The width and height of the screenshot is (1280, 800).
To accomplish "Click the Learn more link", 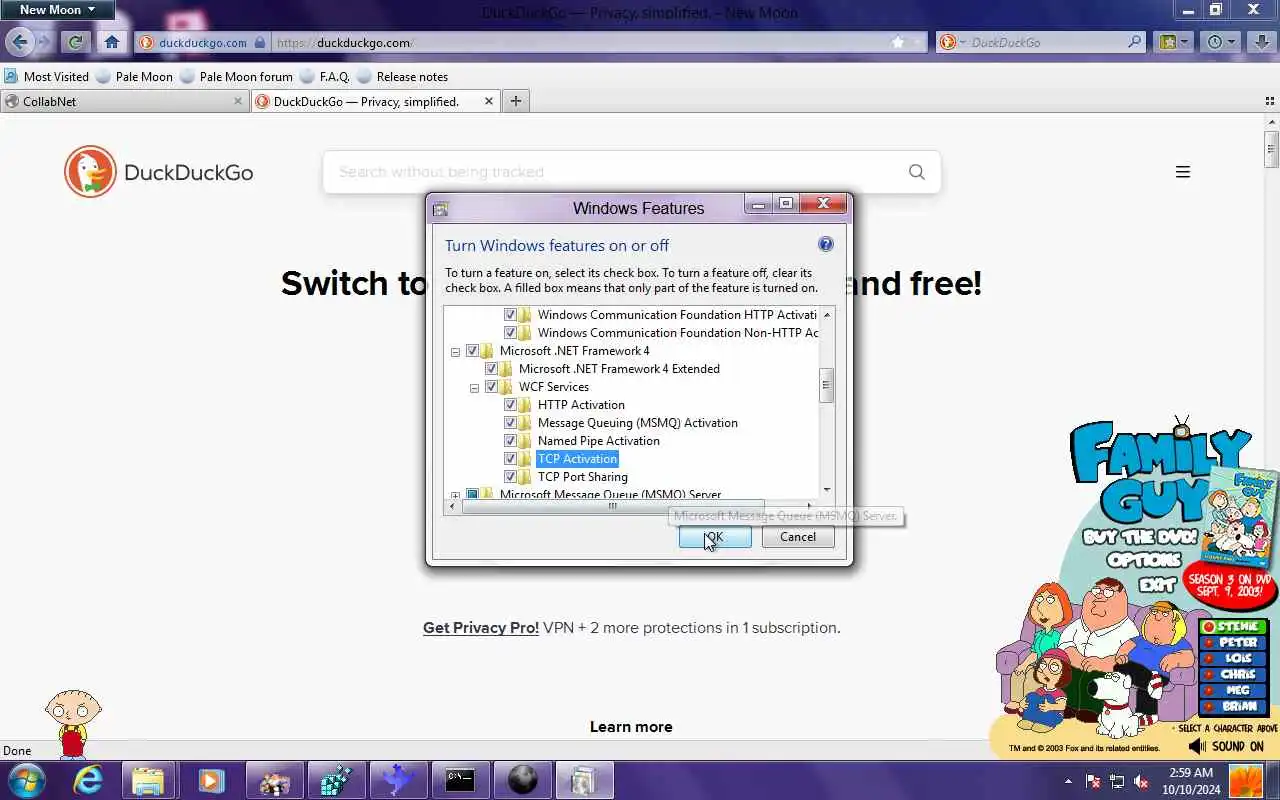I will 631,727.
